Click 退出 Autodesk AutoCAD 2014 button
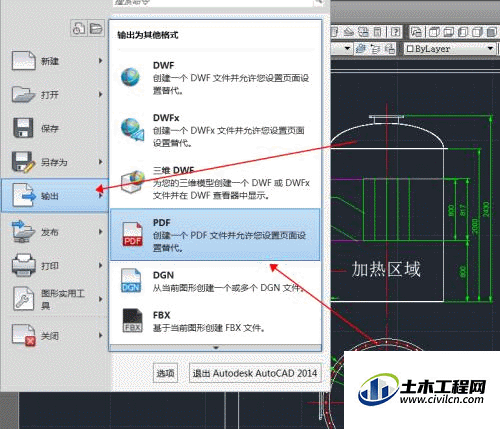Image resolution: width=500 pixels, height=429 pixels. coord(255,373)
